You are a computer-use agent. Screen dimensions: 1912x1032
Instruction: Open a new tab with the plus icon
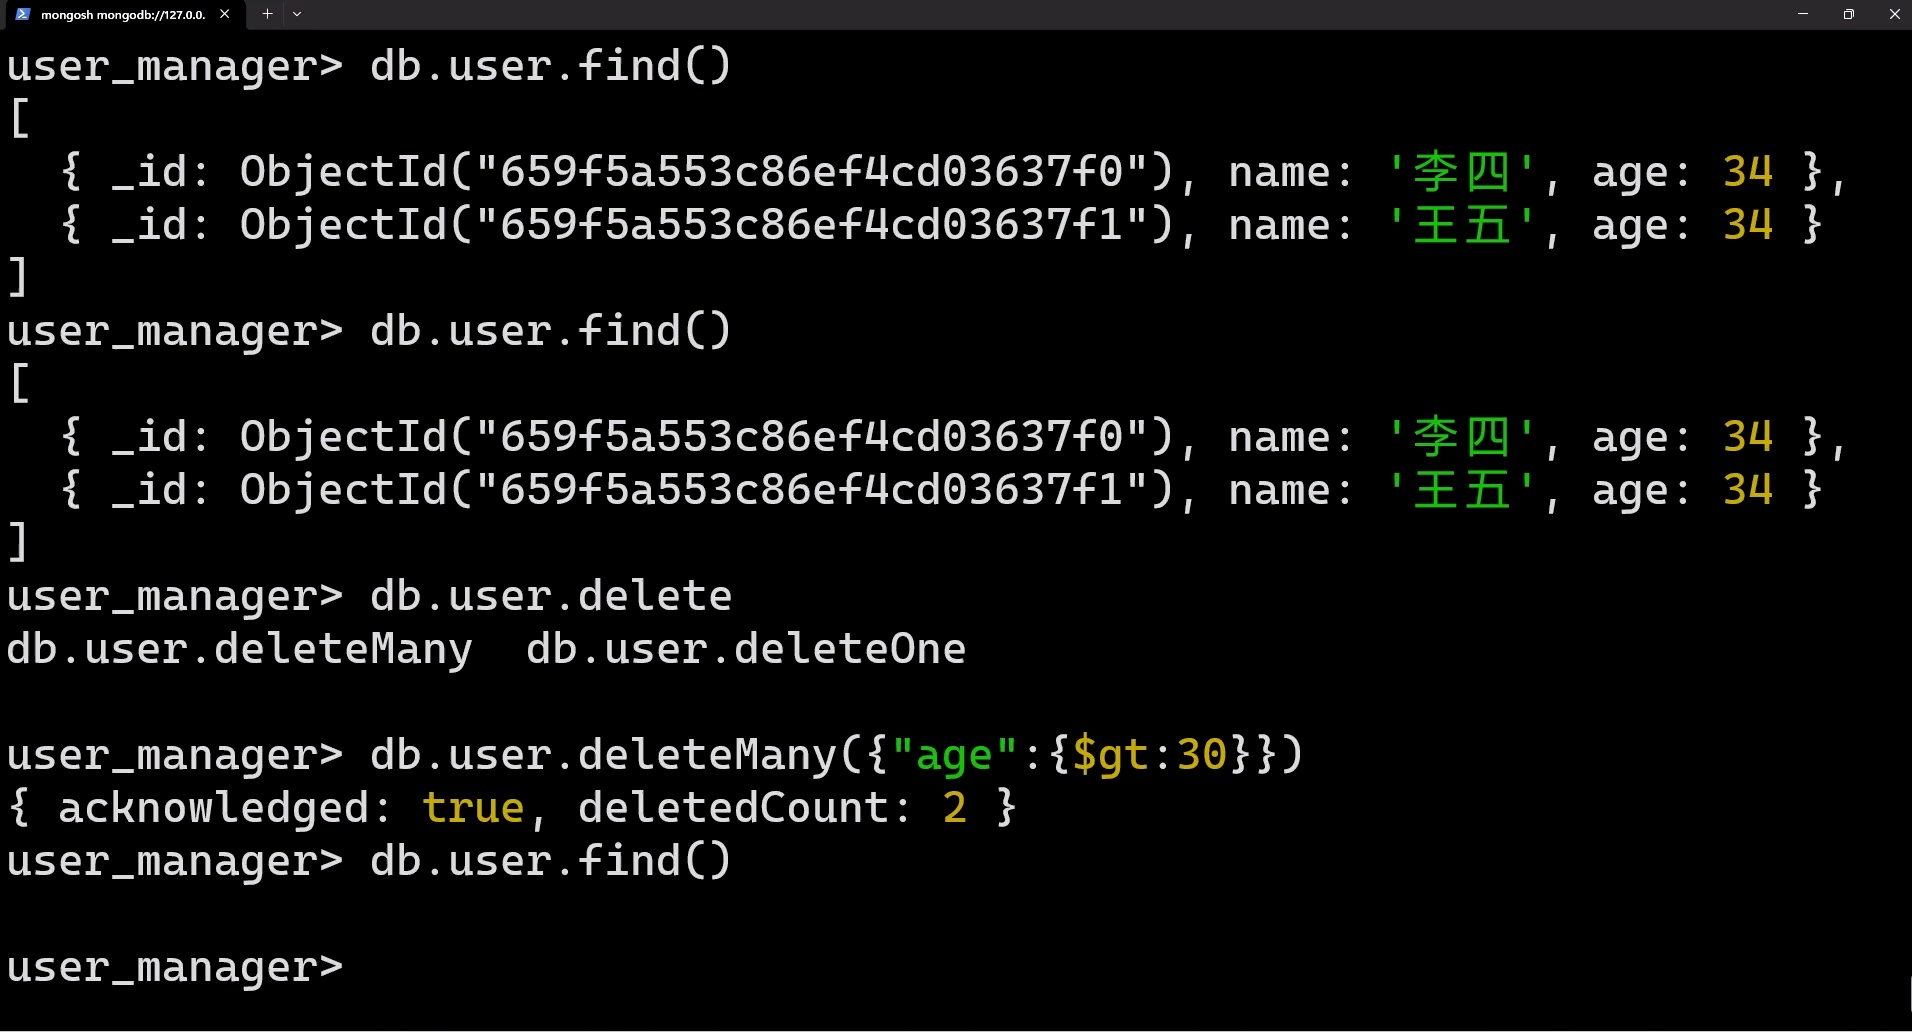pyautogui.click(x=267, y=14)
